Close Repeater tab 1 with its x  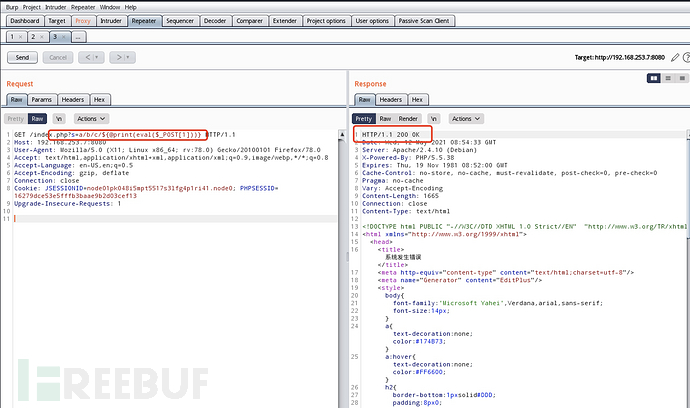22,36
